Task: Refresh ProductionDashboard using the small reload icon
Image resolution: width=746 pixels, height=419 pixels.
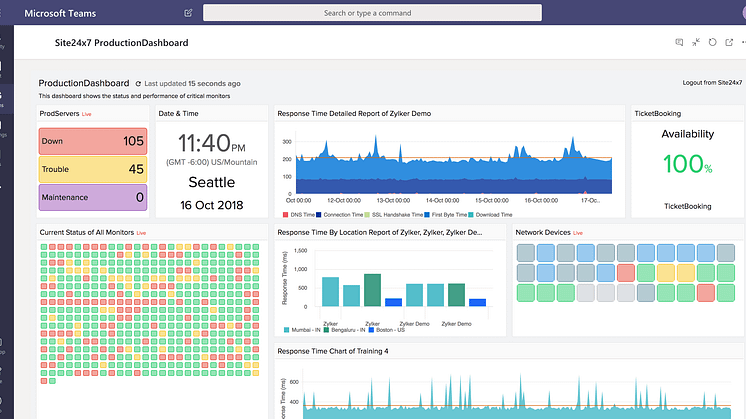Action: click(138, 83)
